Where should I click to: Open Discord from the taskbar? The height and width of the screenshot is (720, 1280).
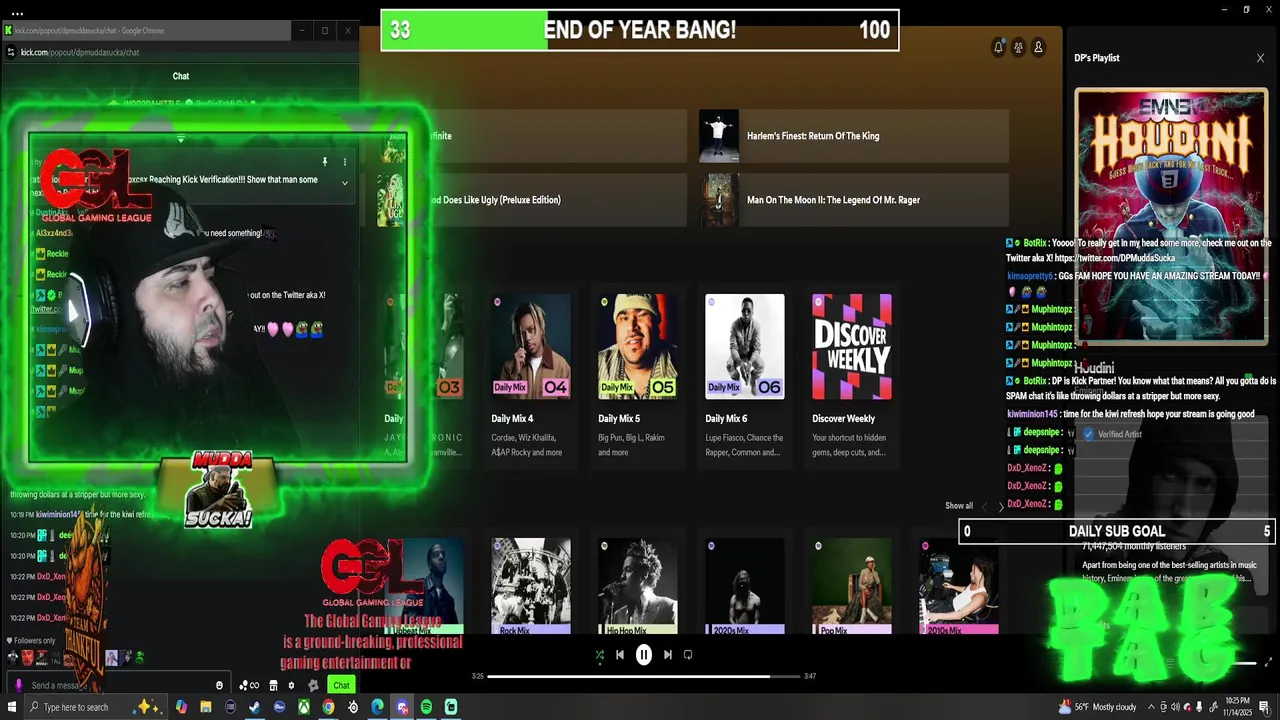click(402, 707)
